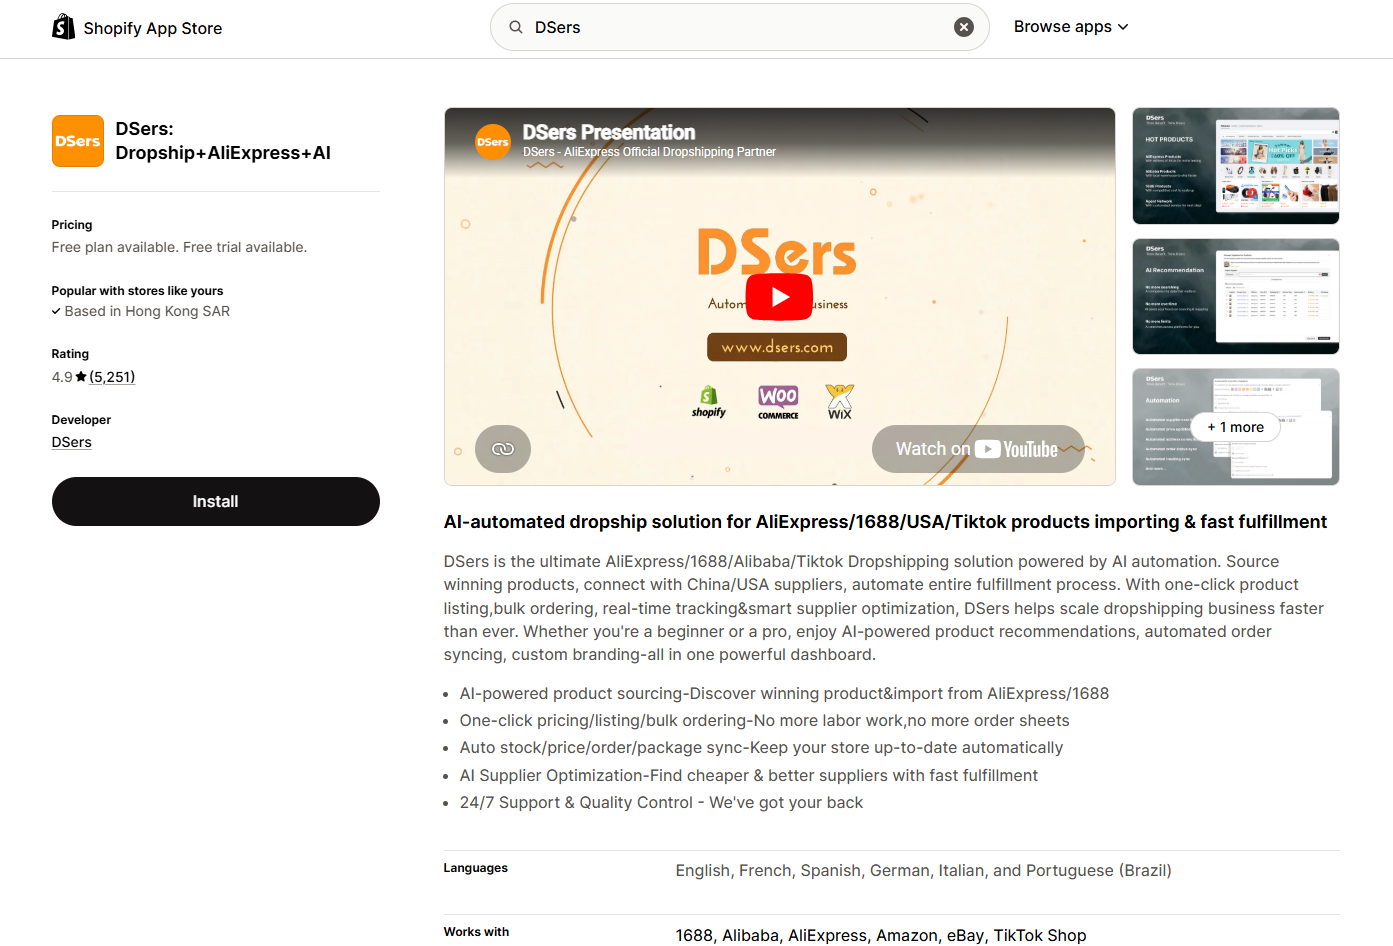
Task: Click the 'Popular with stores like yours' label
Action: [x=138, y=291]
